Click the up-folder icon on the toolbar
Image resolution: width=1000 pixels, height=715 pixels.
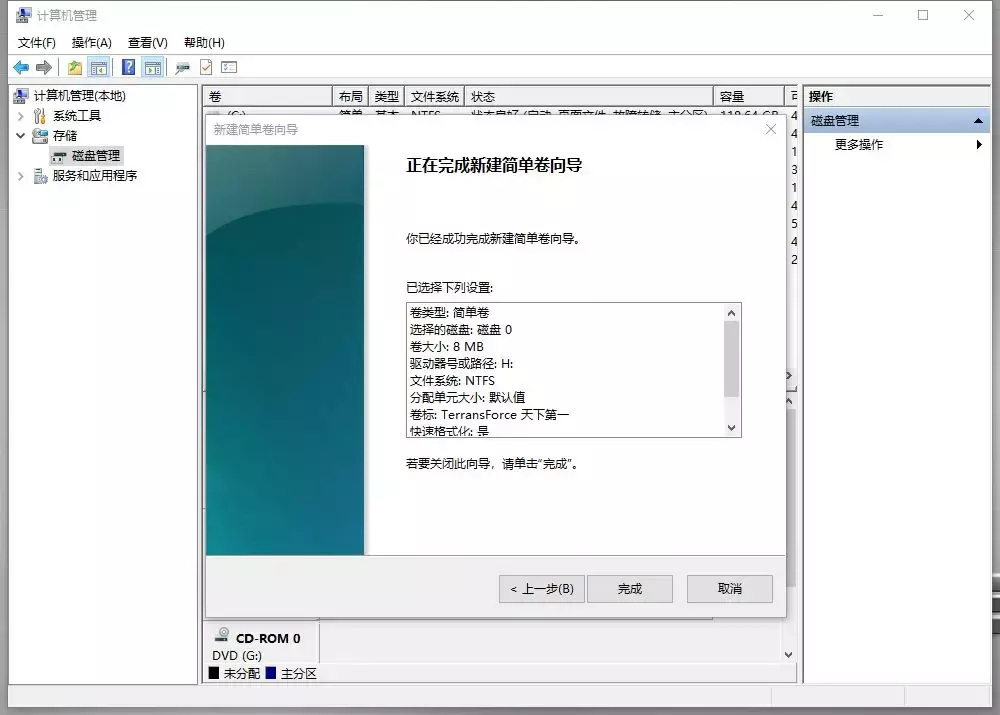point(73,67)
